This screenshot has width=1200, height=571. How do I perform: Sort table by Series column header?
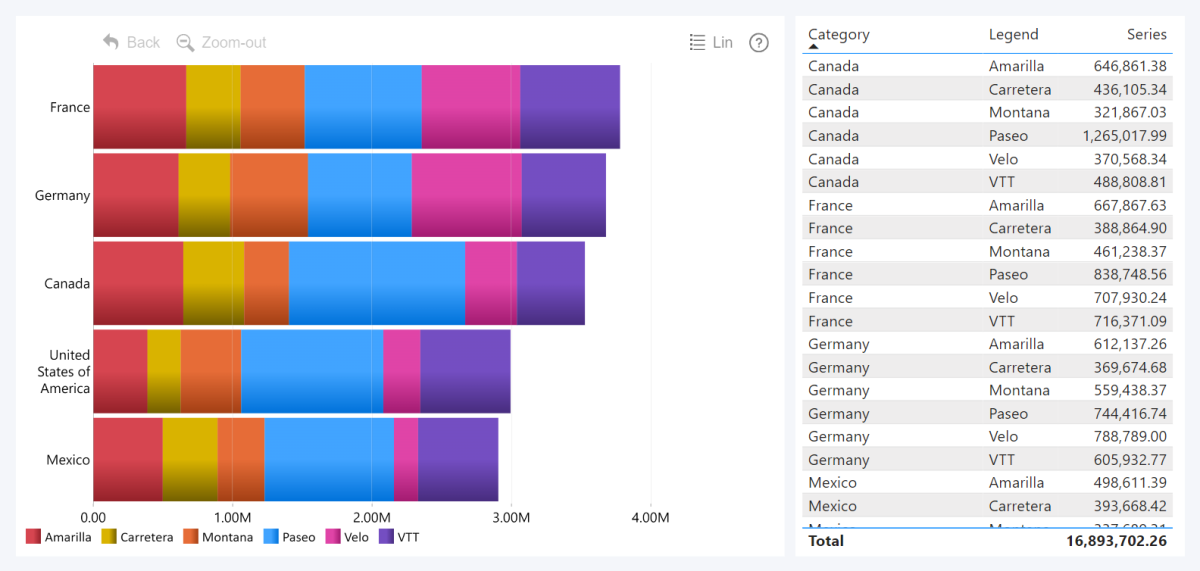point(1147,34)
